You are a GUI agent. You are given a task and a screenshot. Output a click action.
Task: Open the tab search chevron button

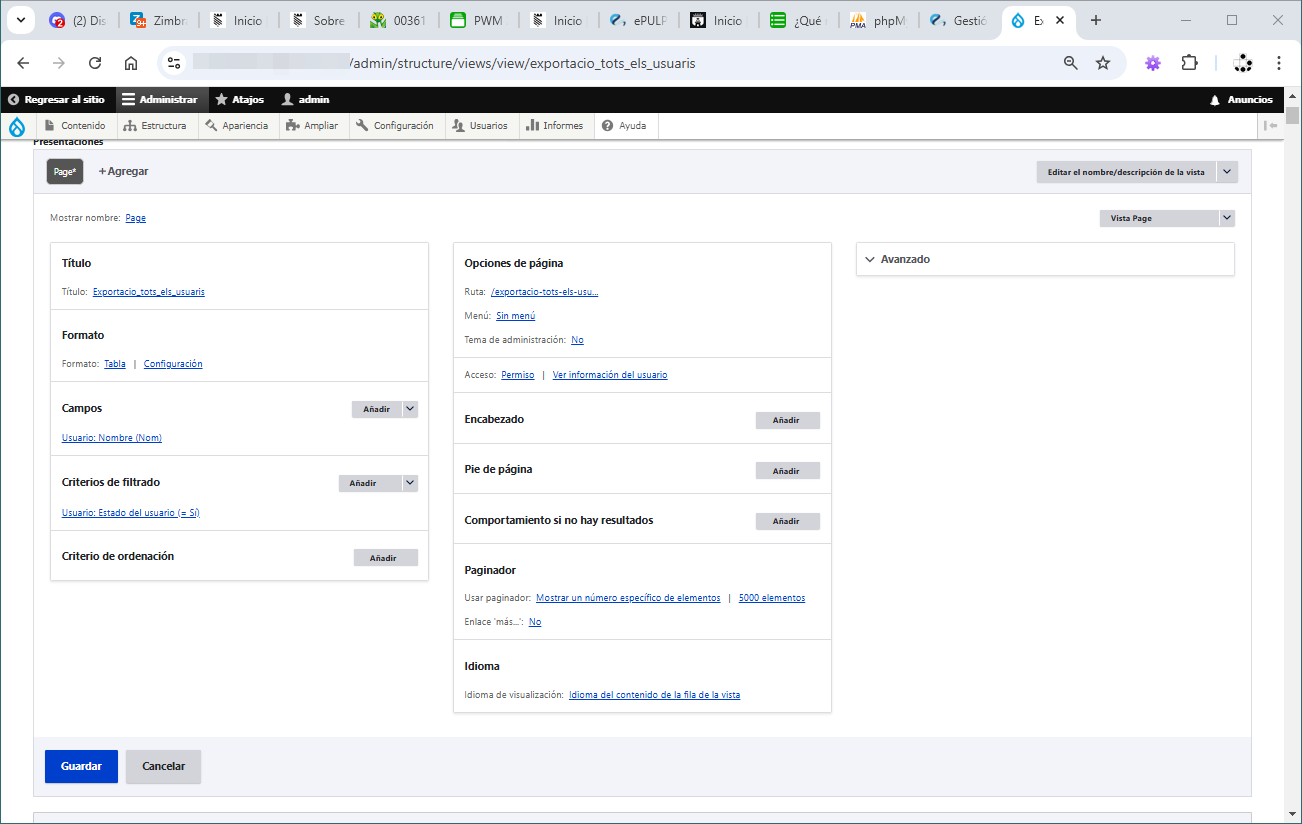[19, 20]
